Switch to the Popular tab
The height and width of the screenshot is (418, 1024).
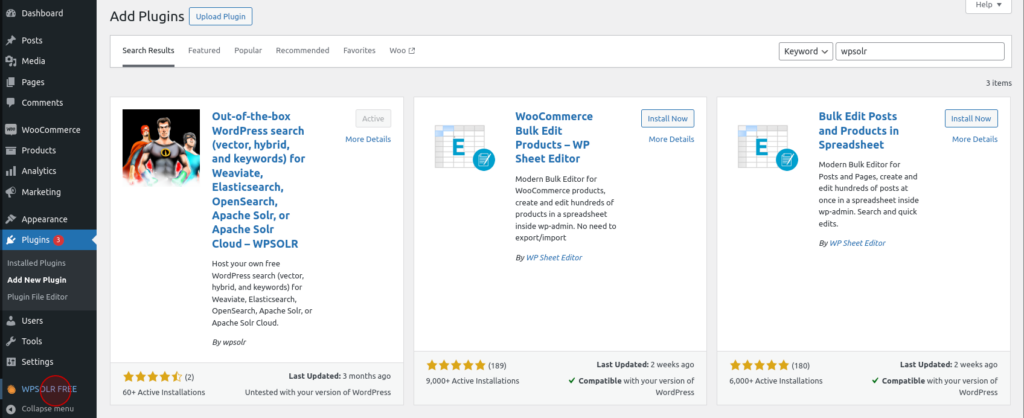[x=248, y=50]
